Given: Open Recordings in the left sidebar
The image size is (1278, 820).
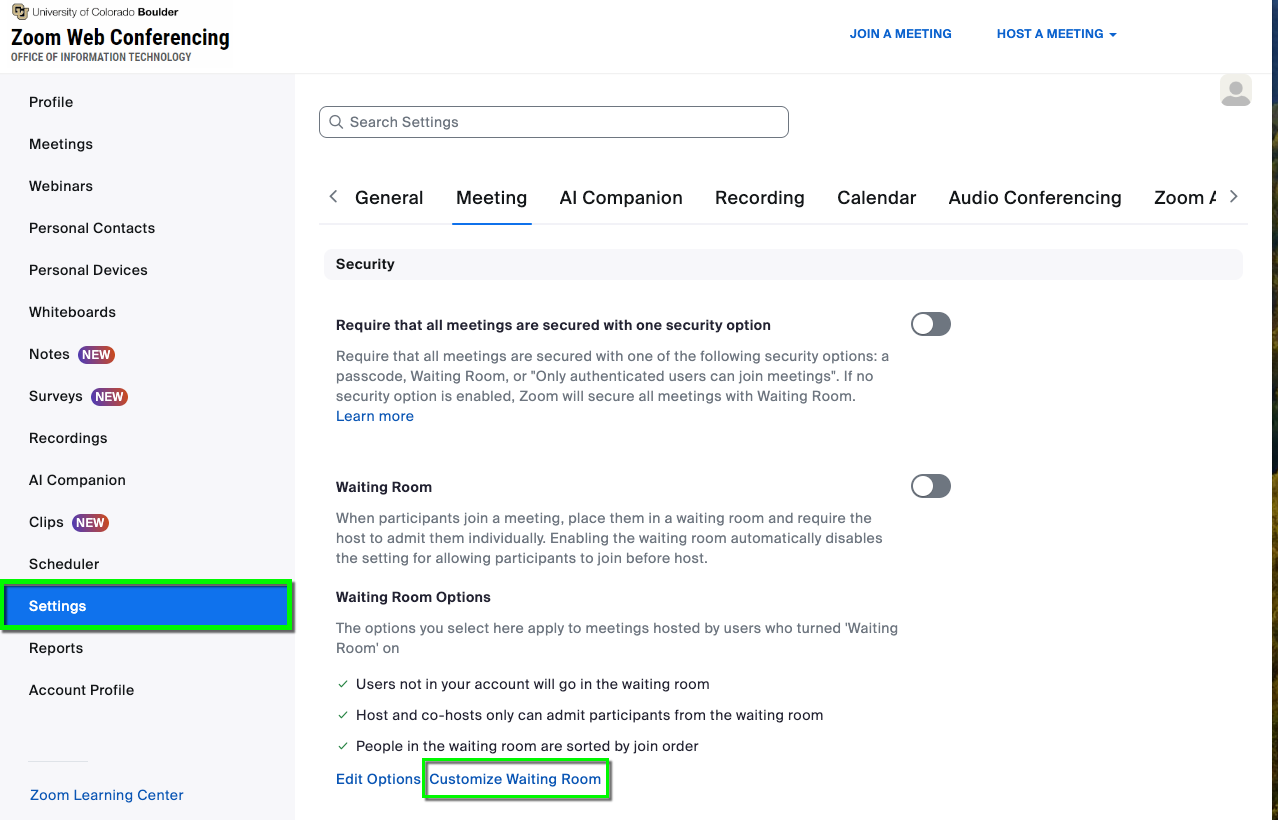Looking at the screenshot, I should tap(68, 438).
